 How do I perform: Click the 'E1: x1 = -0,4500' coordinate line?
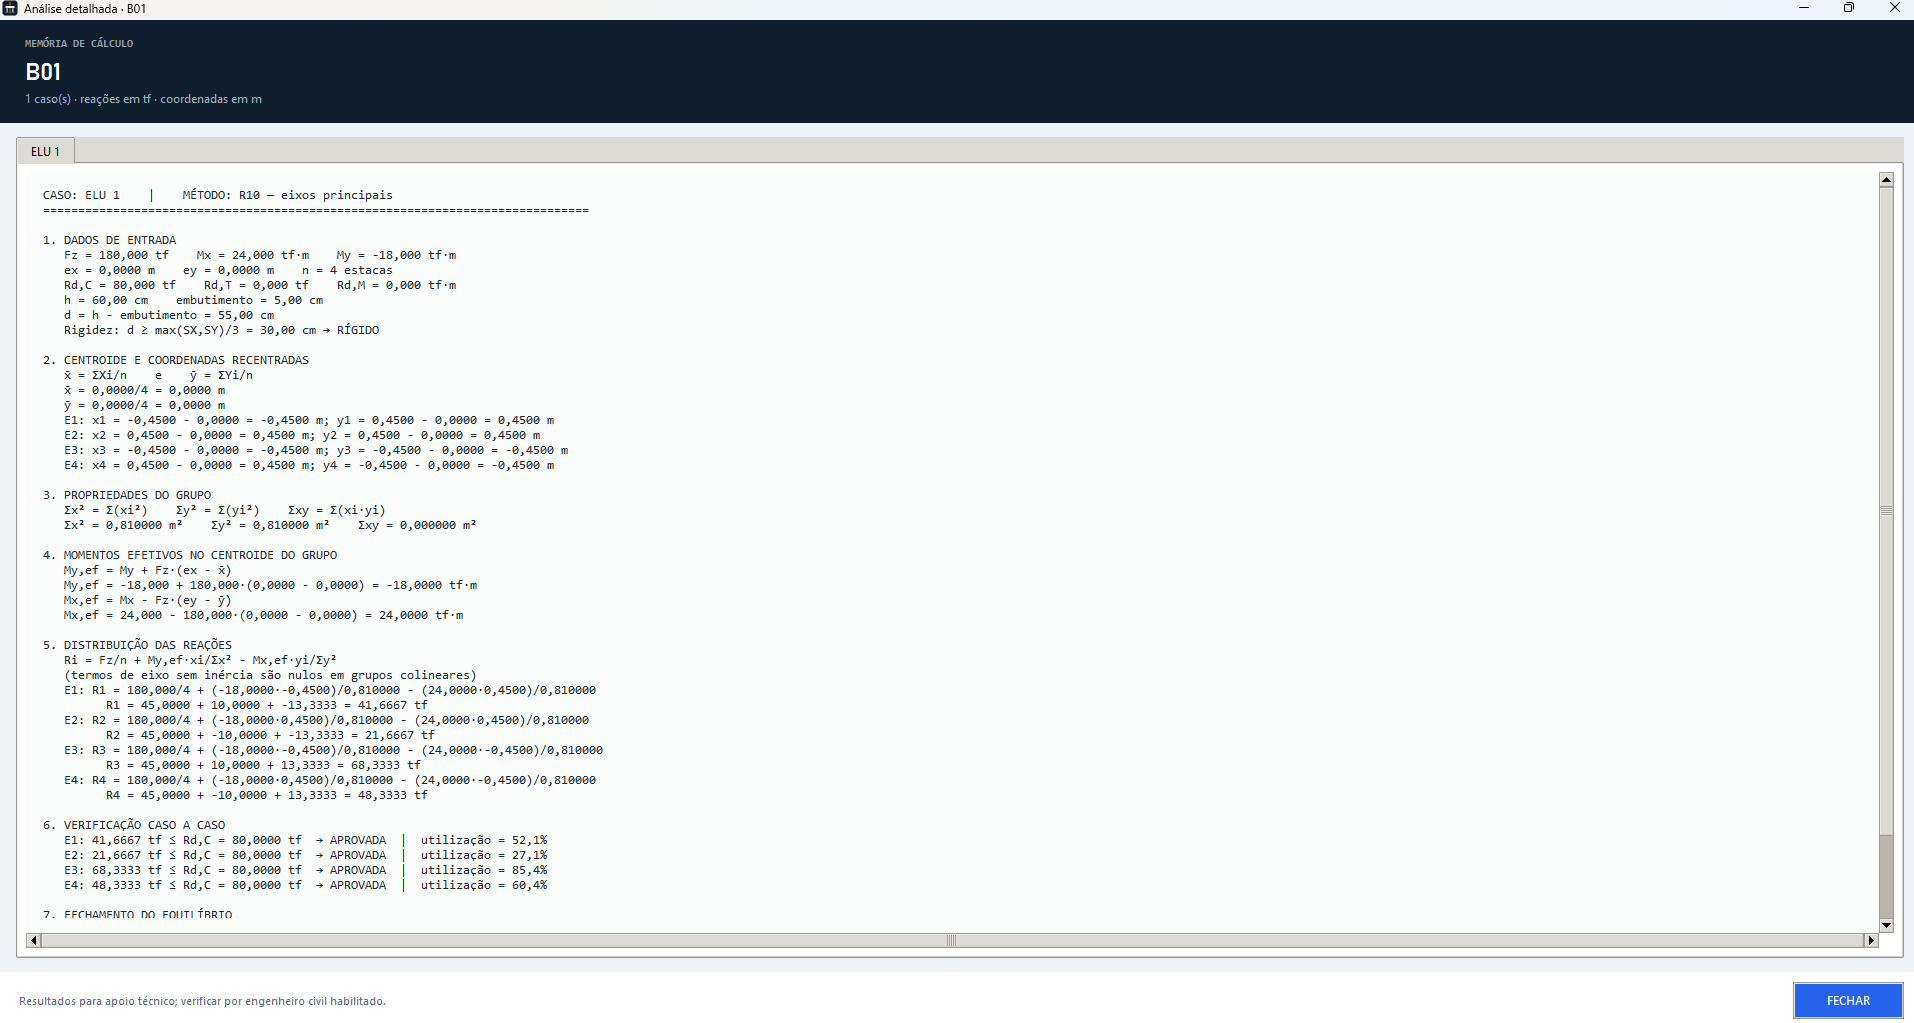coord(309,420)
